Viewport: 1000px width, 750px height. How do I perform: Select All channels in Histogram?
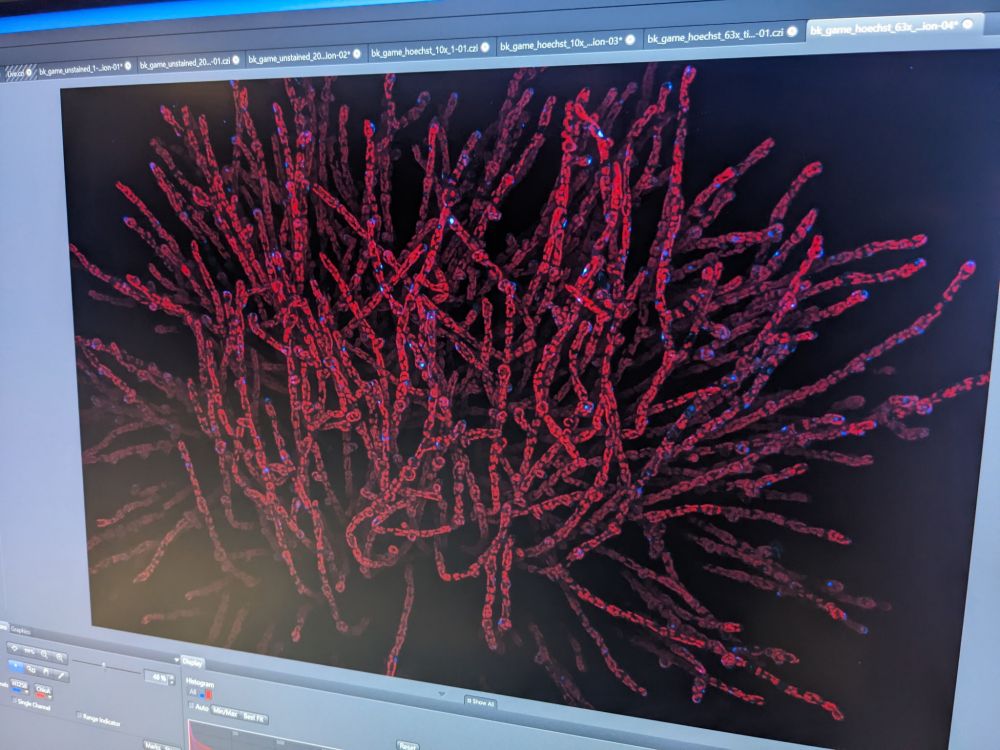pos(192,691)
